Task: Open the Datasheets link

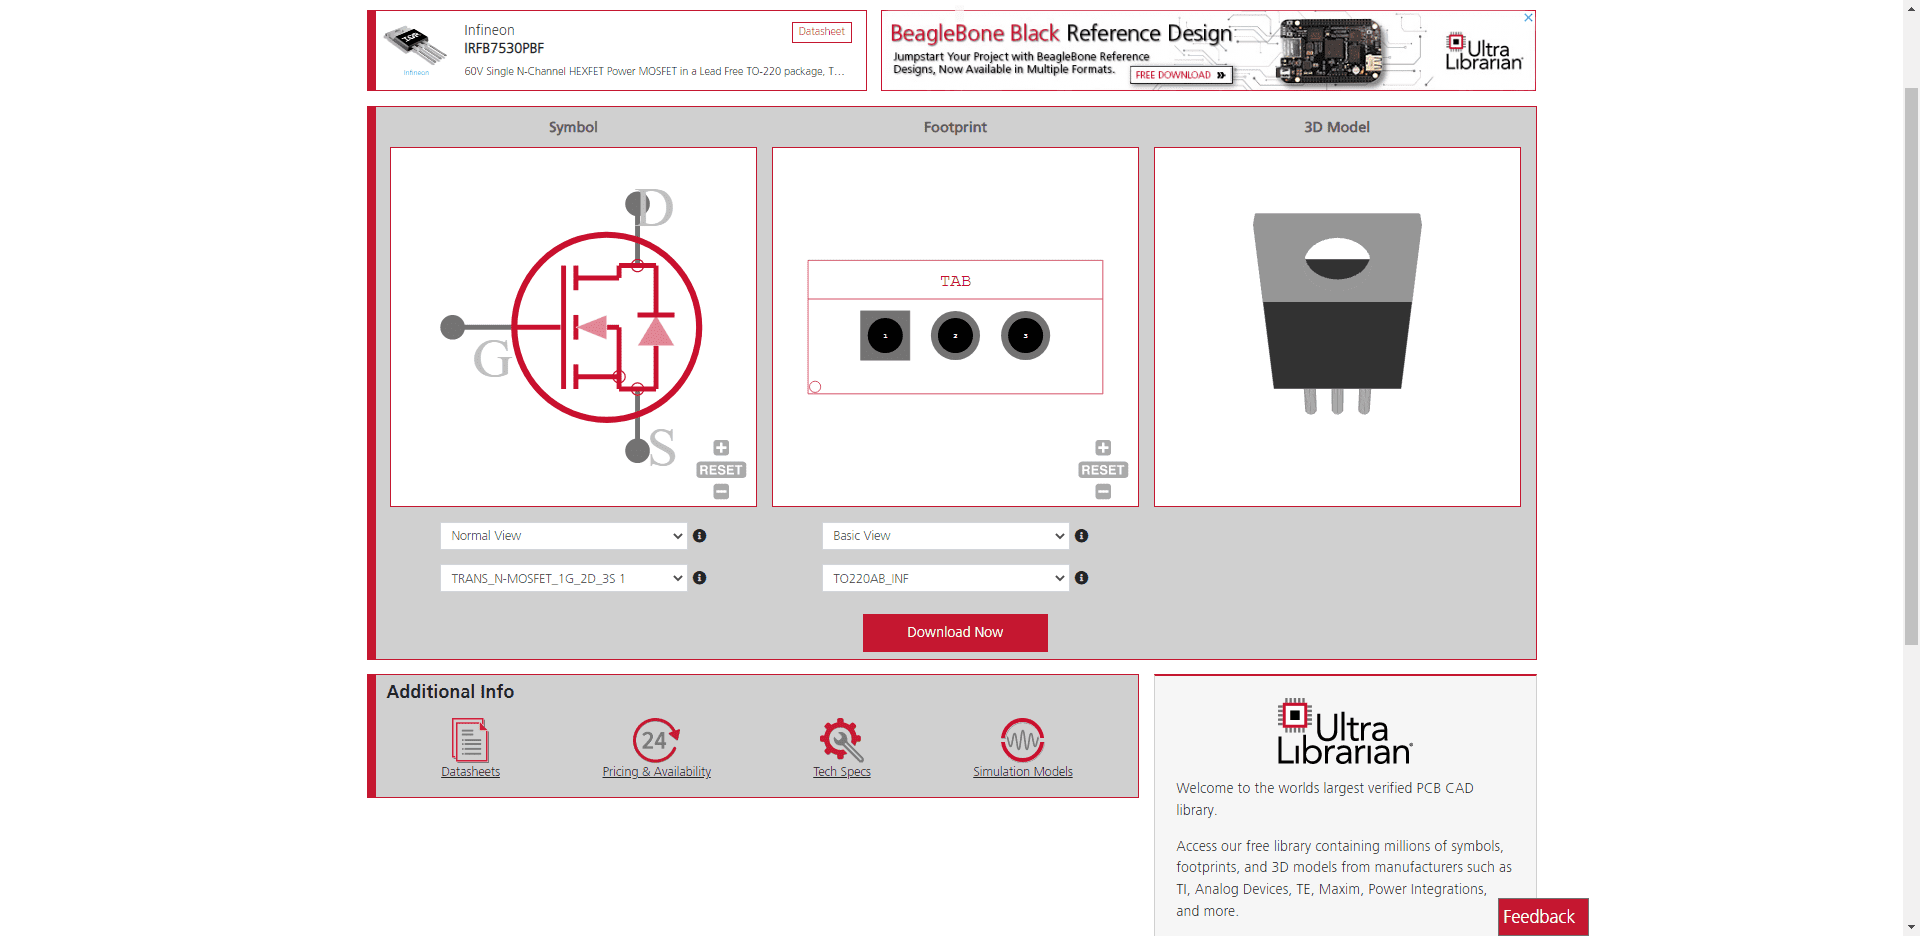Action: 471,772
